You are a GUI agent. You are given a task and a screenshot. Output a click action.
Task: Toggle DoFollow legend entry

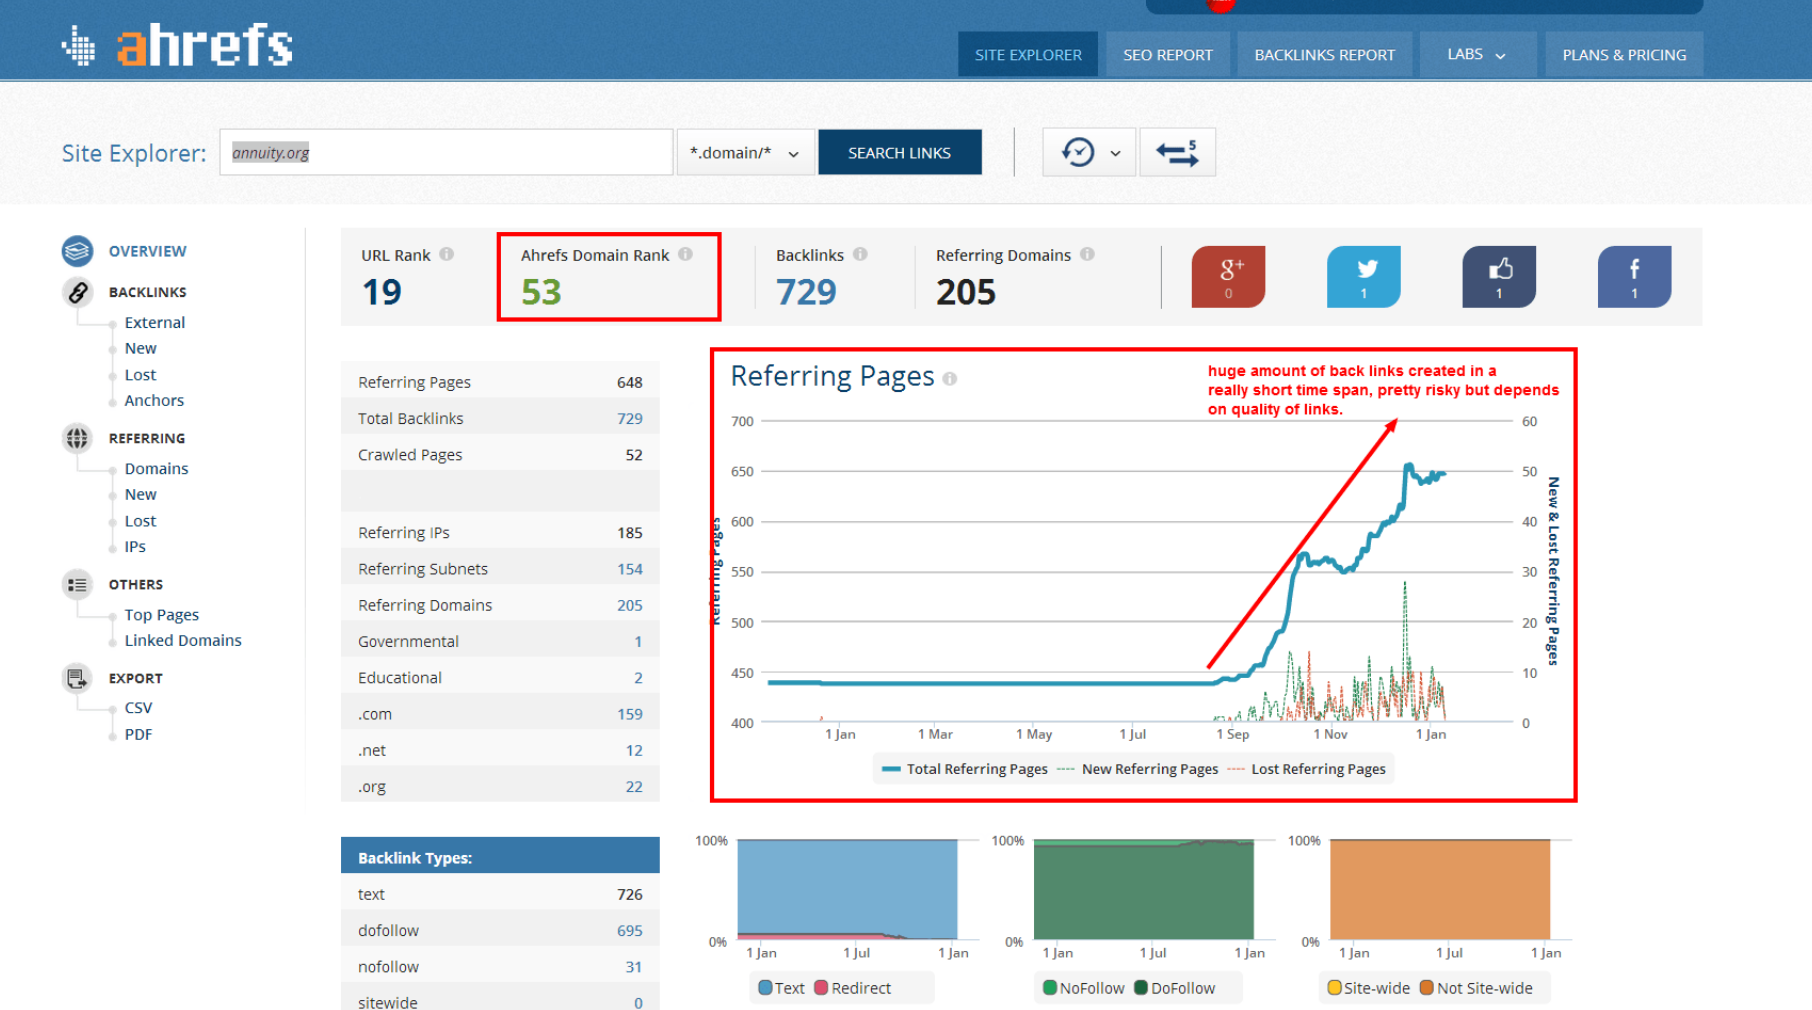[1175, 988]
